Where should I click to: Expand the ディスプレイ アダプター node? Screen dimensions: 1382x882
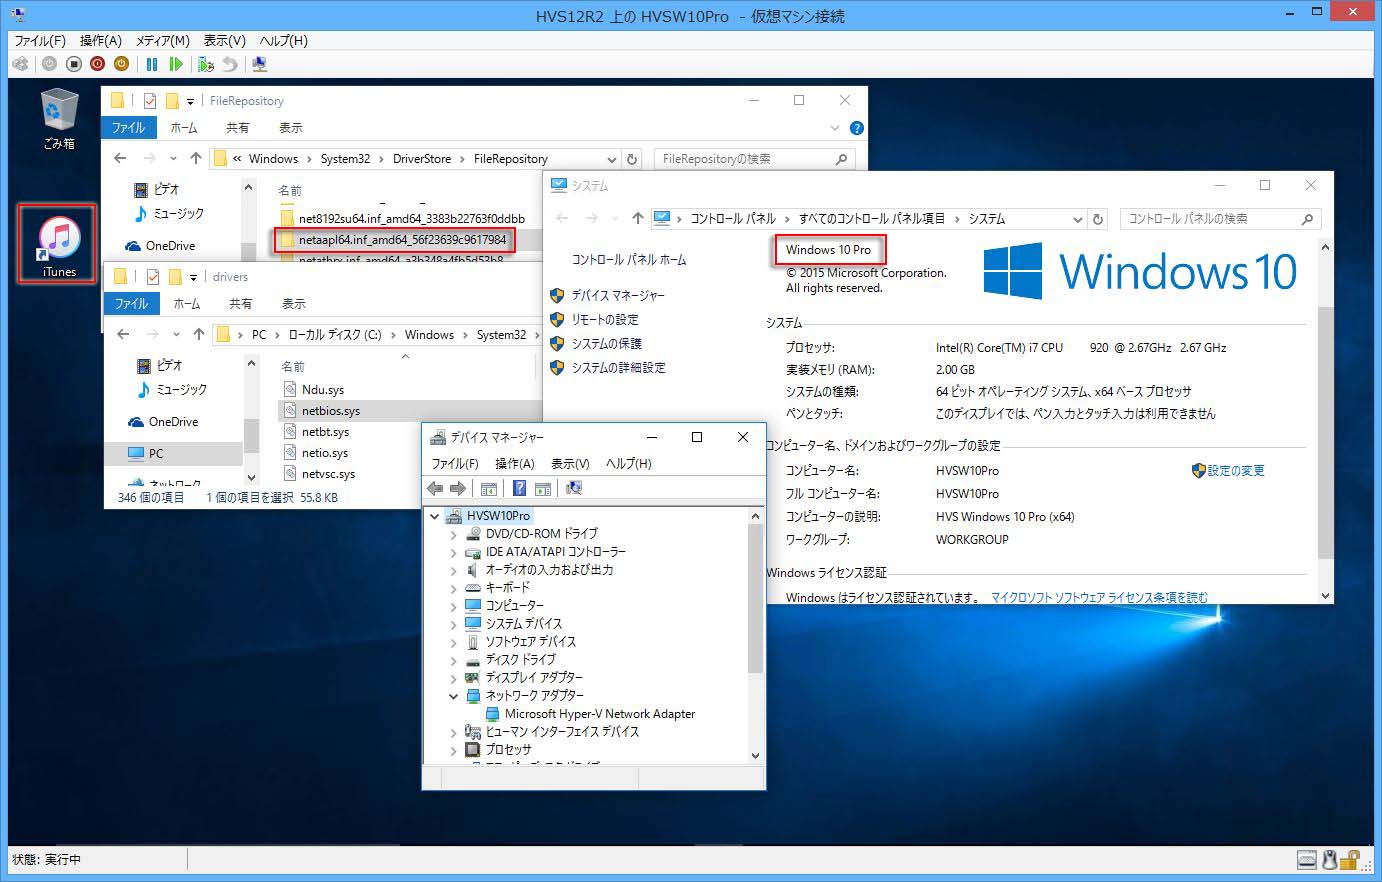tap(453, 678)
